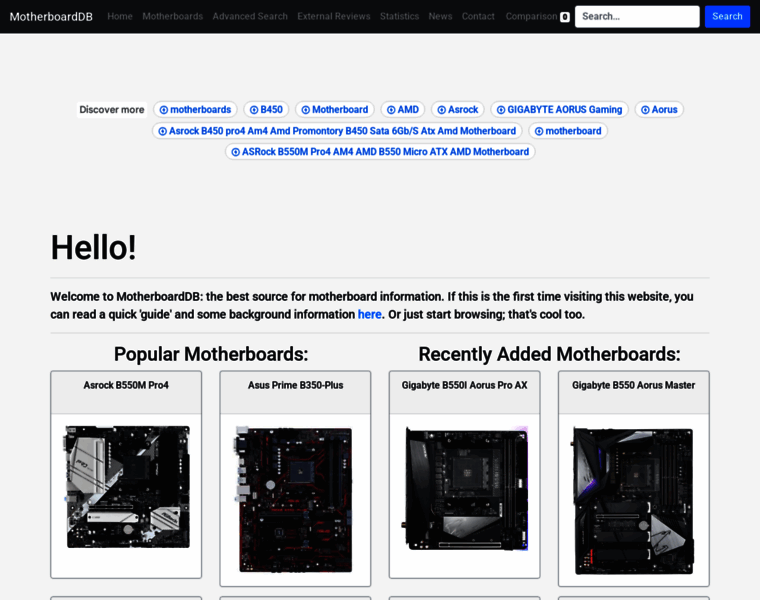This screenshot has width=760, height=600.
Task: Open the Home menu item
Action: coord(120,16)
